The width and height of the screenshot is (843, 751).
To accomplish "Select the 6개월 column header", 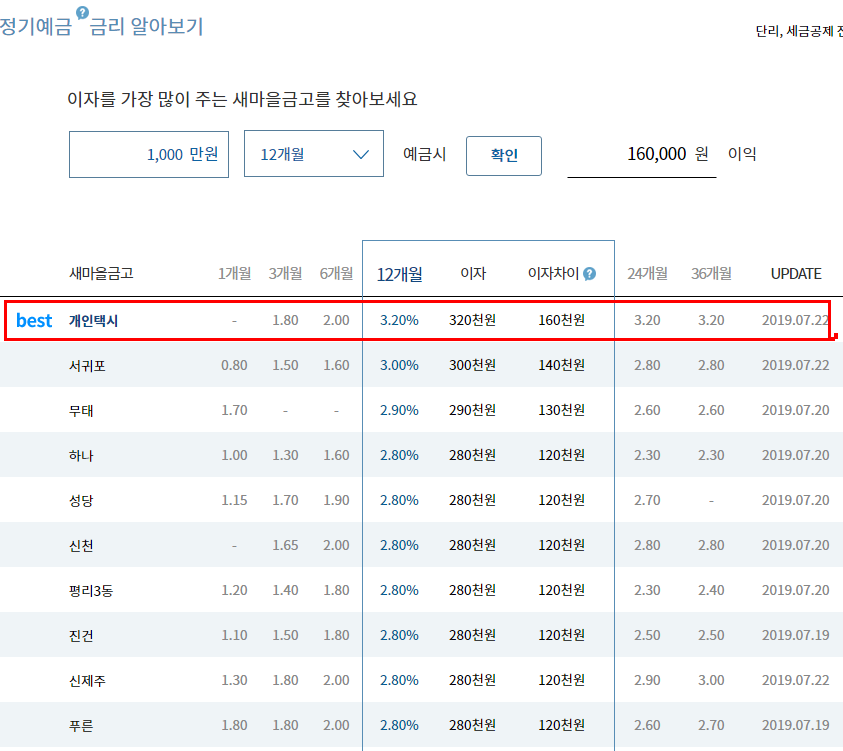I will tap(337, 274).
